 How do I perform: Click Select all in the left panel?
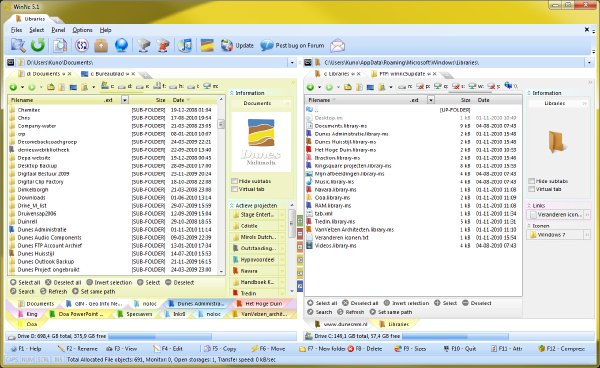pos(25,282)
